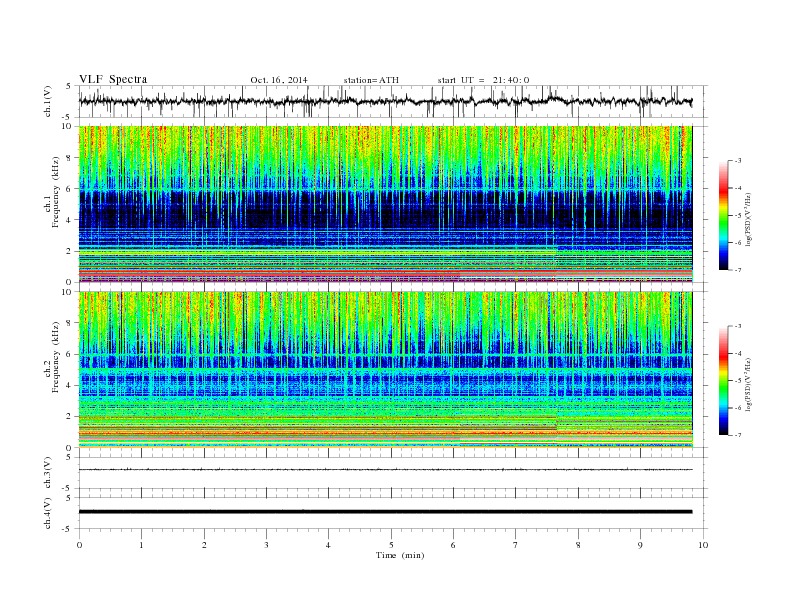Click time axis tick label "0"
792x612 pixels.
(79, 545)
